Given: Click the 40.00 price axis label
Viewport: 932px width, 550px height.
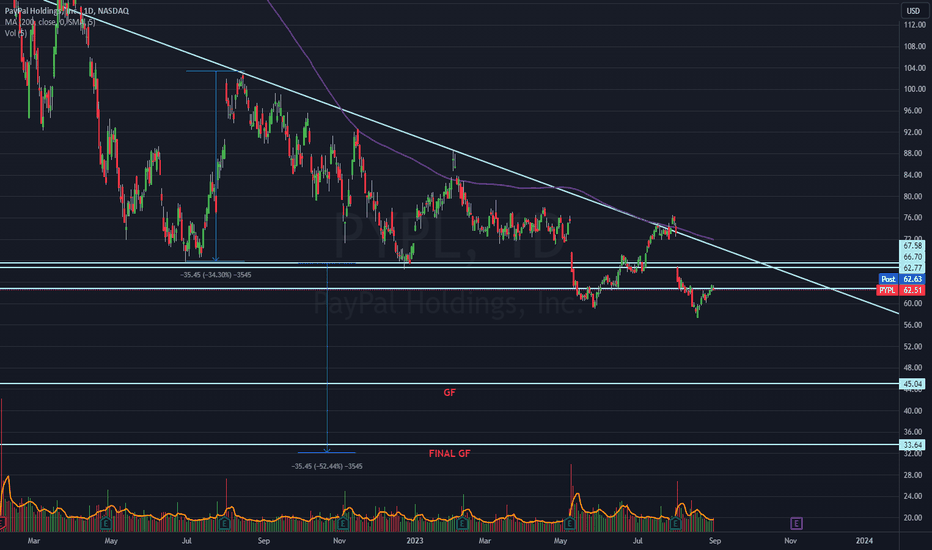Looking at the screenshot, I should coord(912,410).
